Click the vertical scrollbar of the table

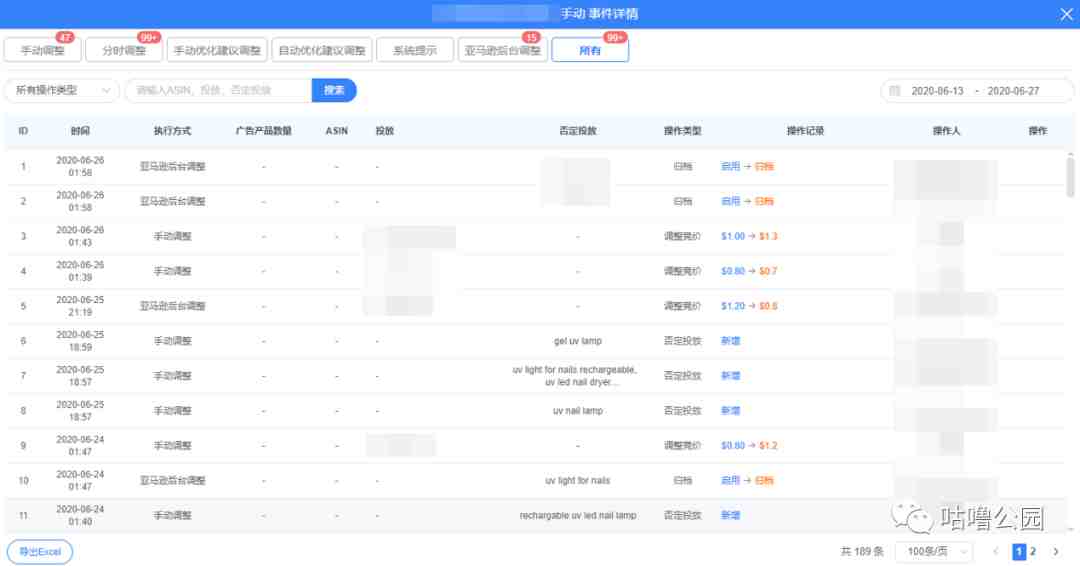pos(1070,178)
